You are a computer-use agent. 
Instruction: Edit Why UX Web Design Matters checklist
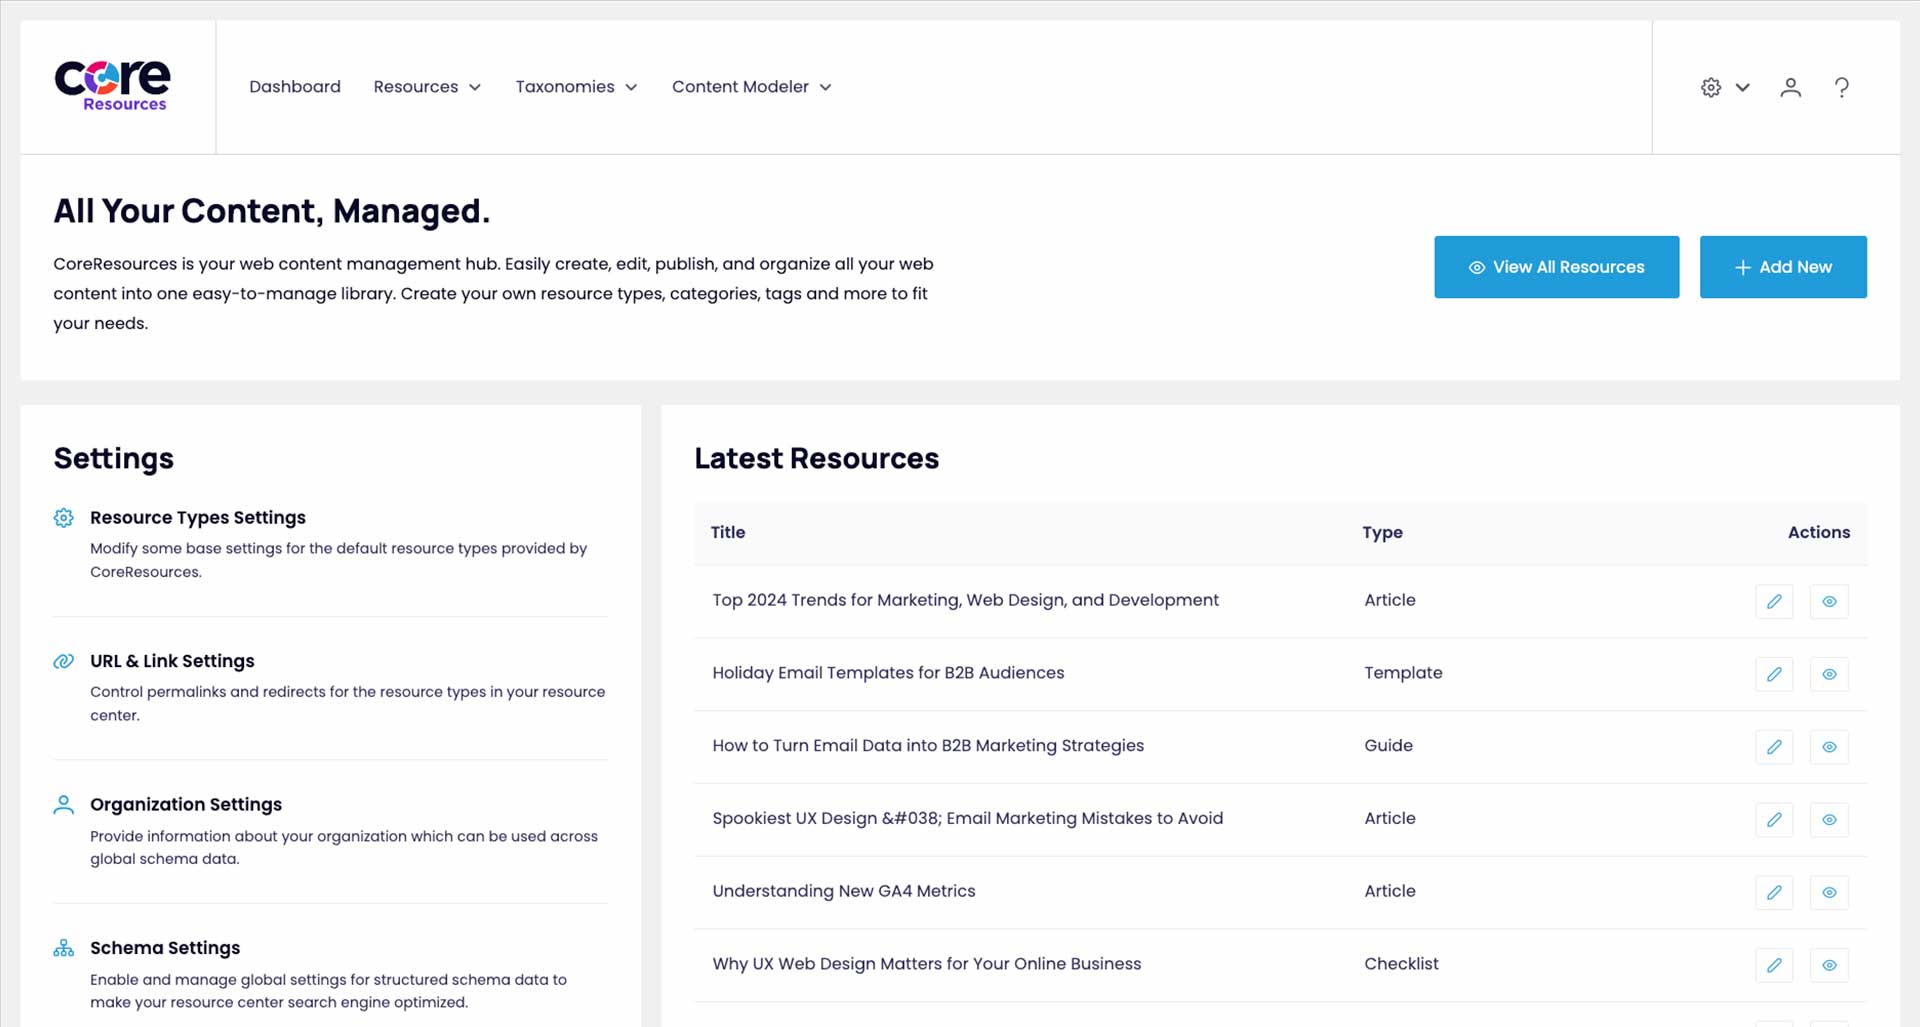point(1774,965)
